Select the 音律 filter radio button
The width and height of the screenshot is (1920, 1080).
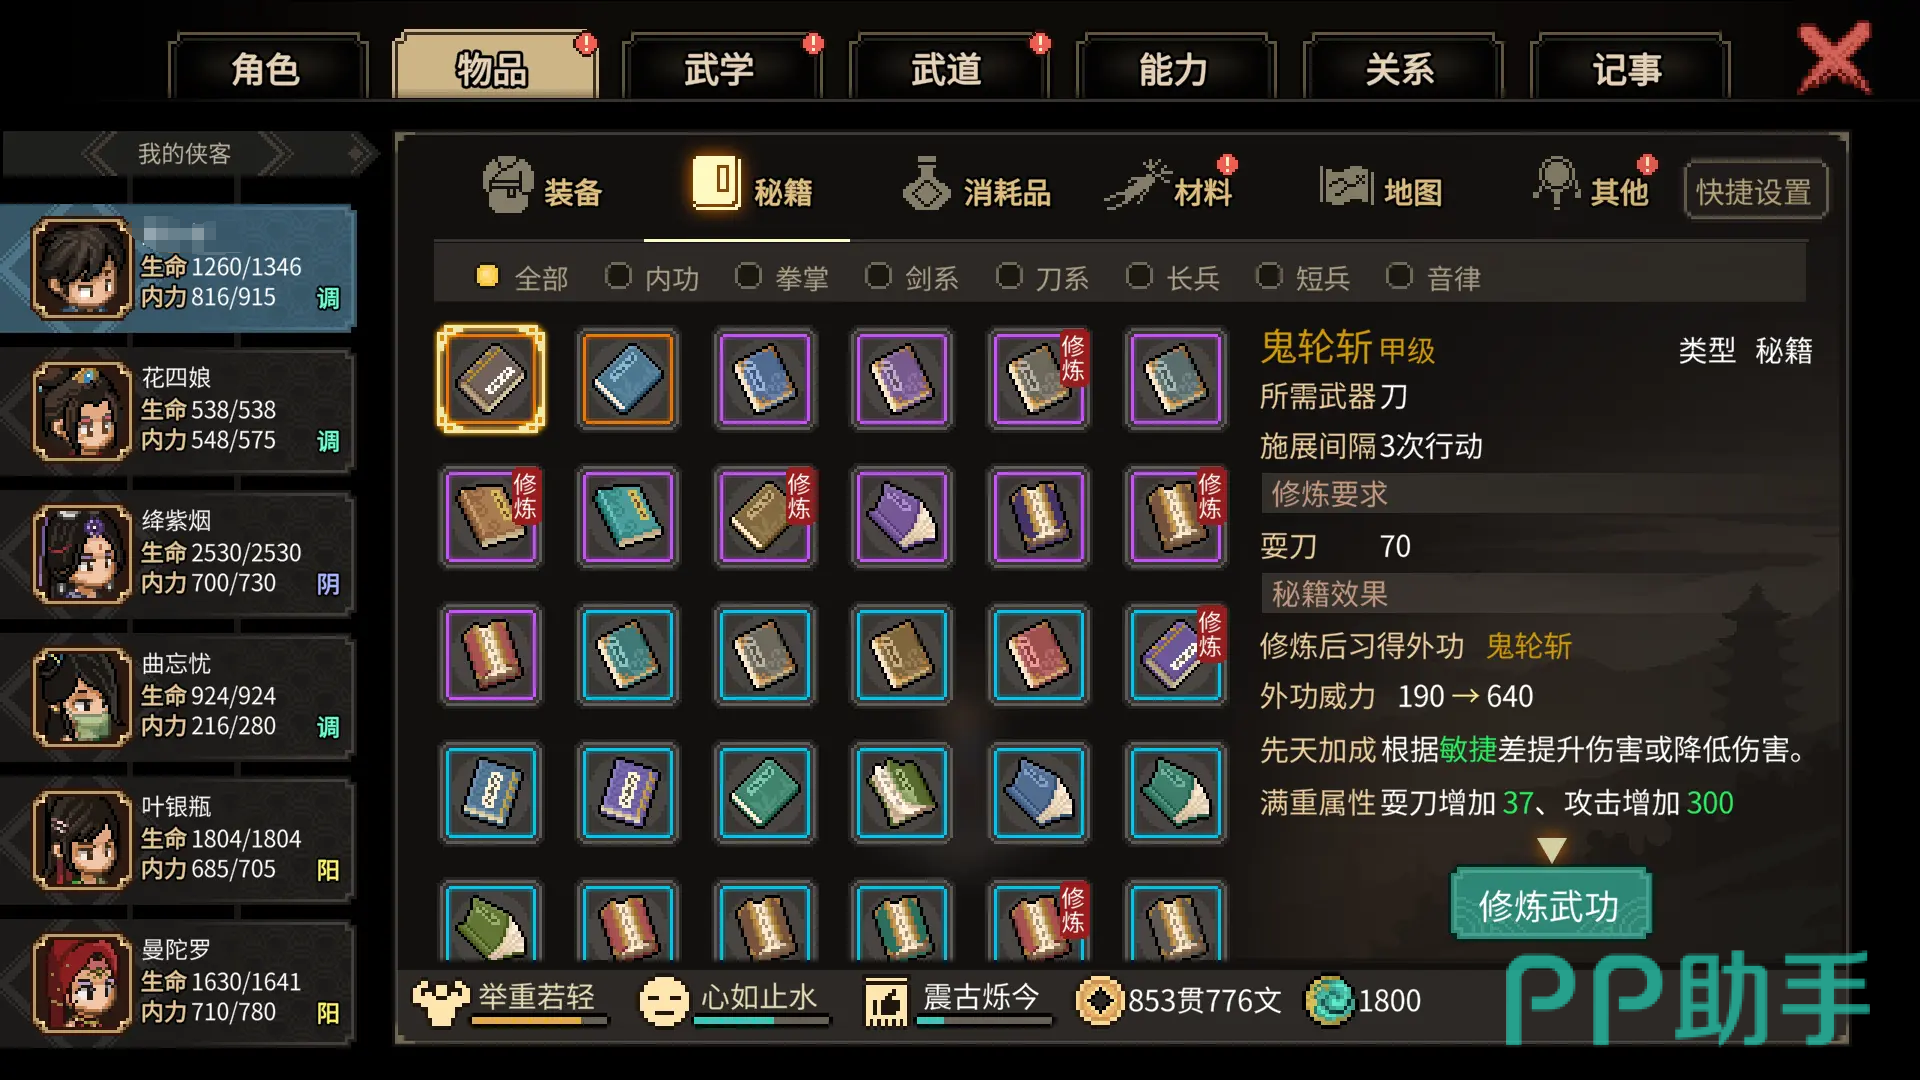1400,276
